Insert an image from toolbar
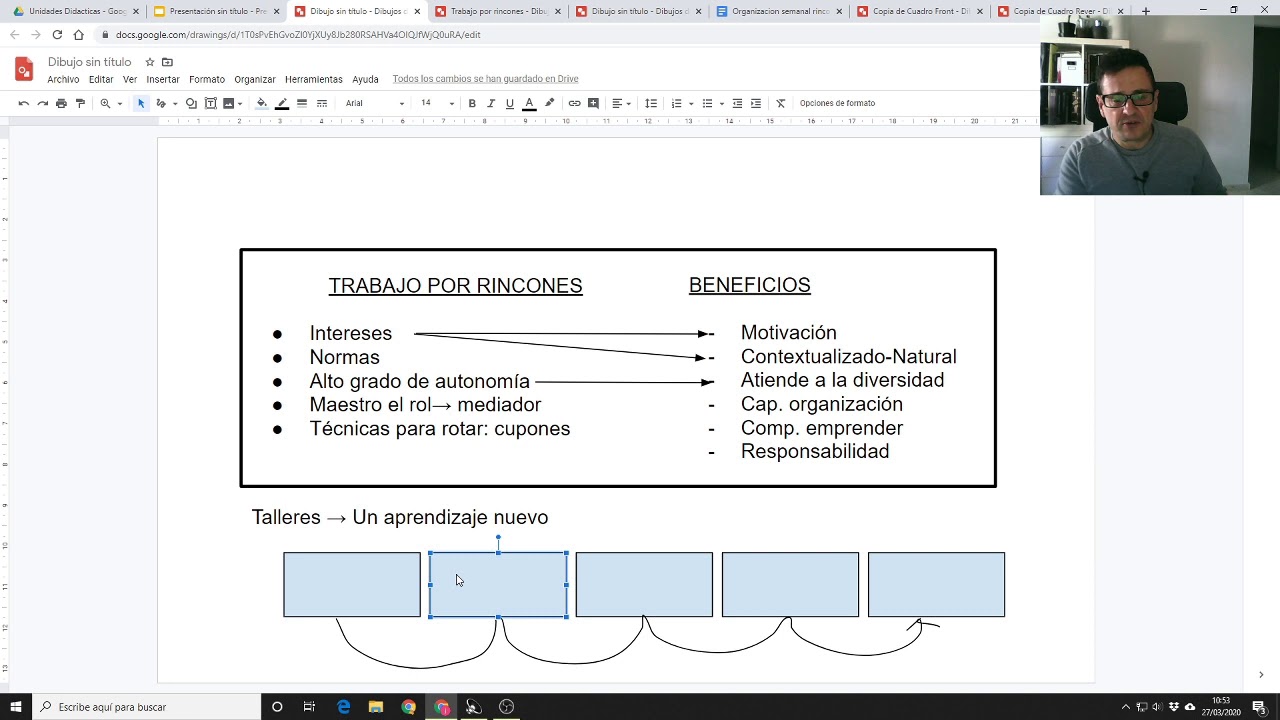 pyautogui.click(x=228, y=103)
